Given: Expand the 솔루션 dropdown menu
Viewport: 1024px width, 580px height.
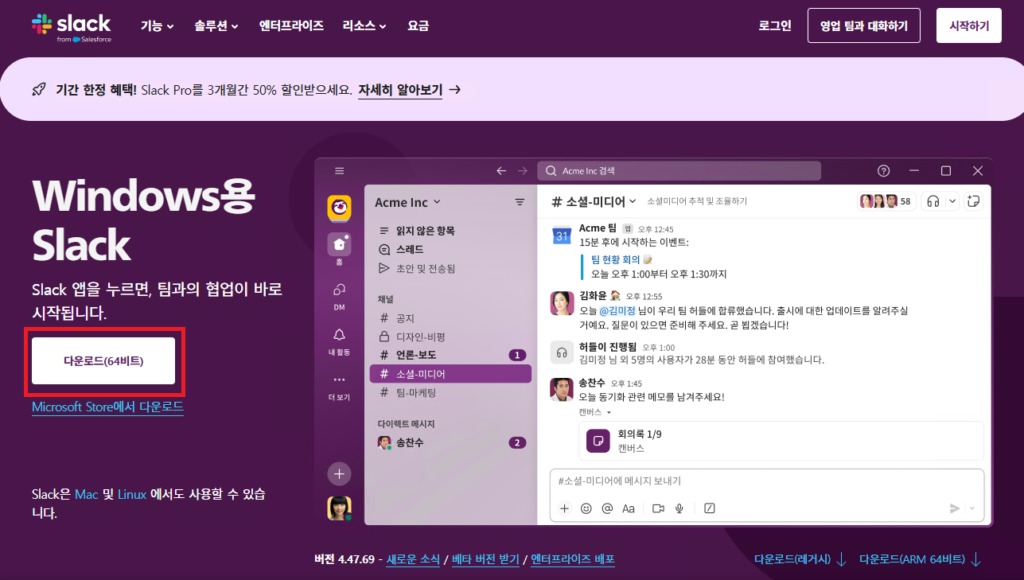Looking at the screenshot, I should (x=216, y=26).
